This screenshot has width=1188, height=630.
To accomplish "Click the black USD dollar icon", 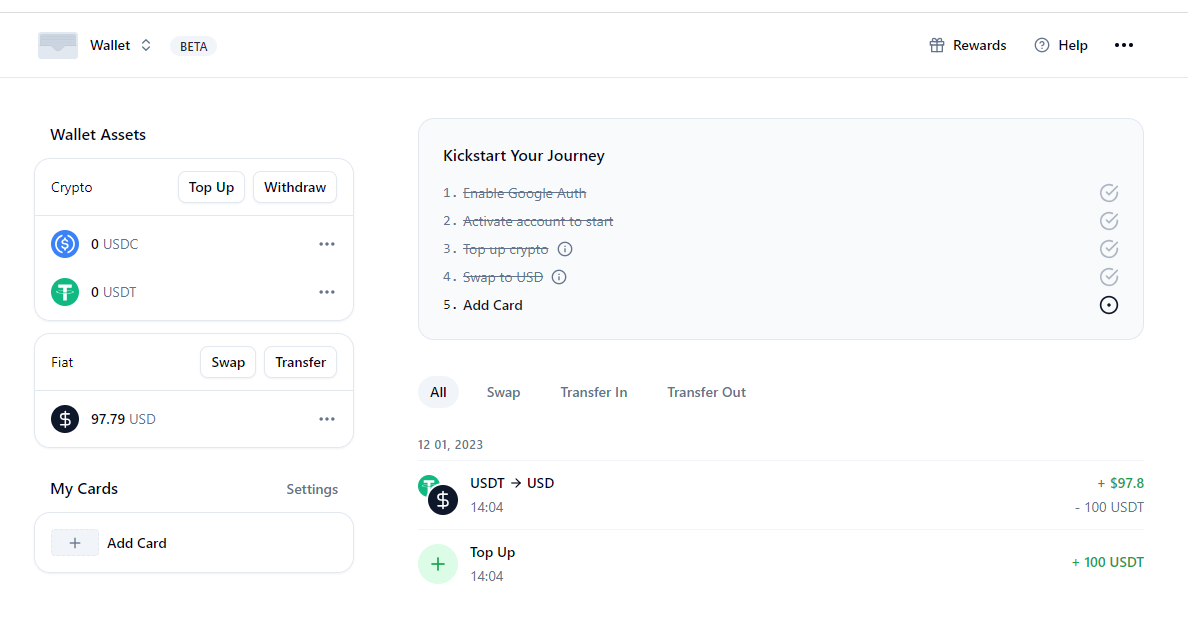I will pyautogui.click(x=65, y=419).
